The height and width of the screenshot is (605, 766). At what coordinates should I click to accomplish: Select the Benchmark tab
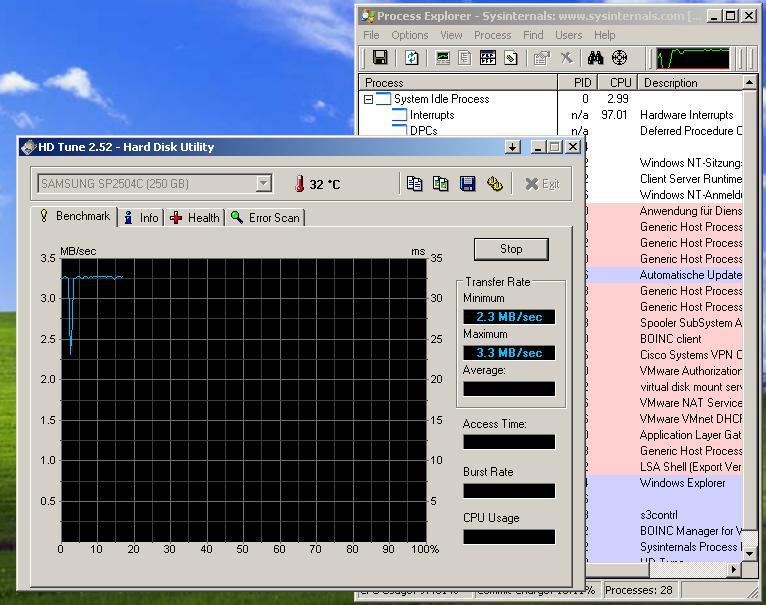(x=75, y=216)
